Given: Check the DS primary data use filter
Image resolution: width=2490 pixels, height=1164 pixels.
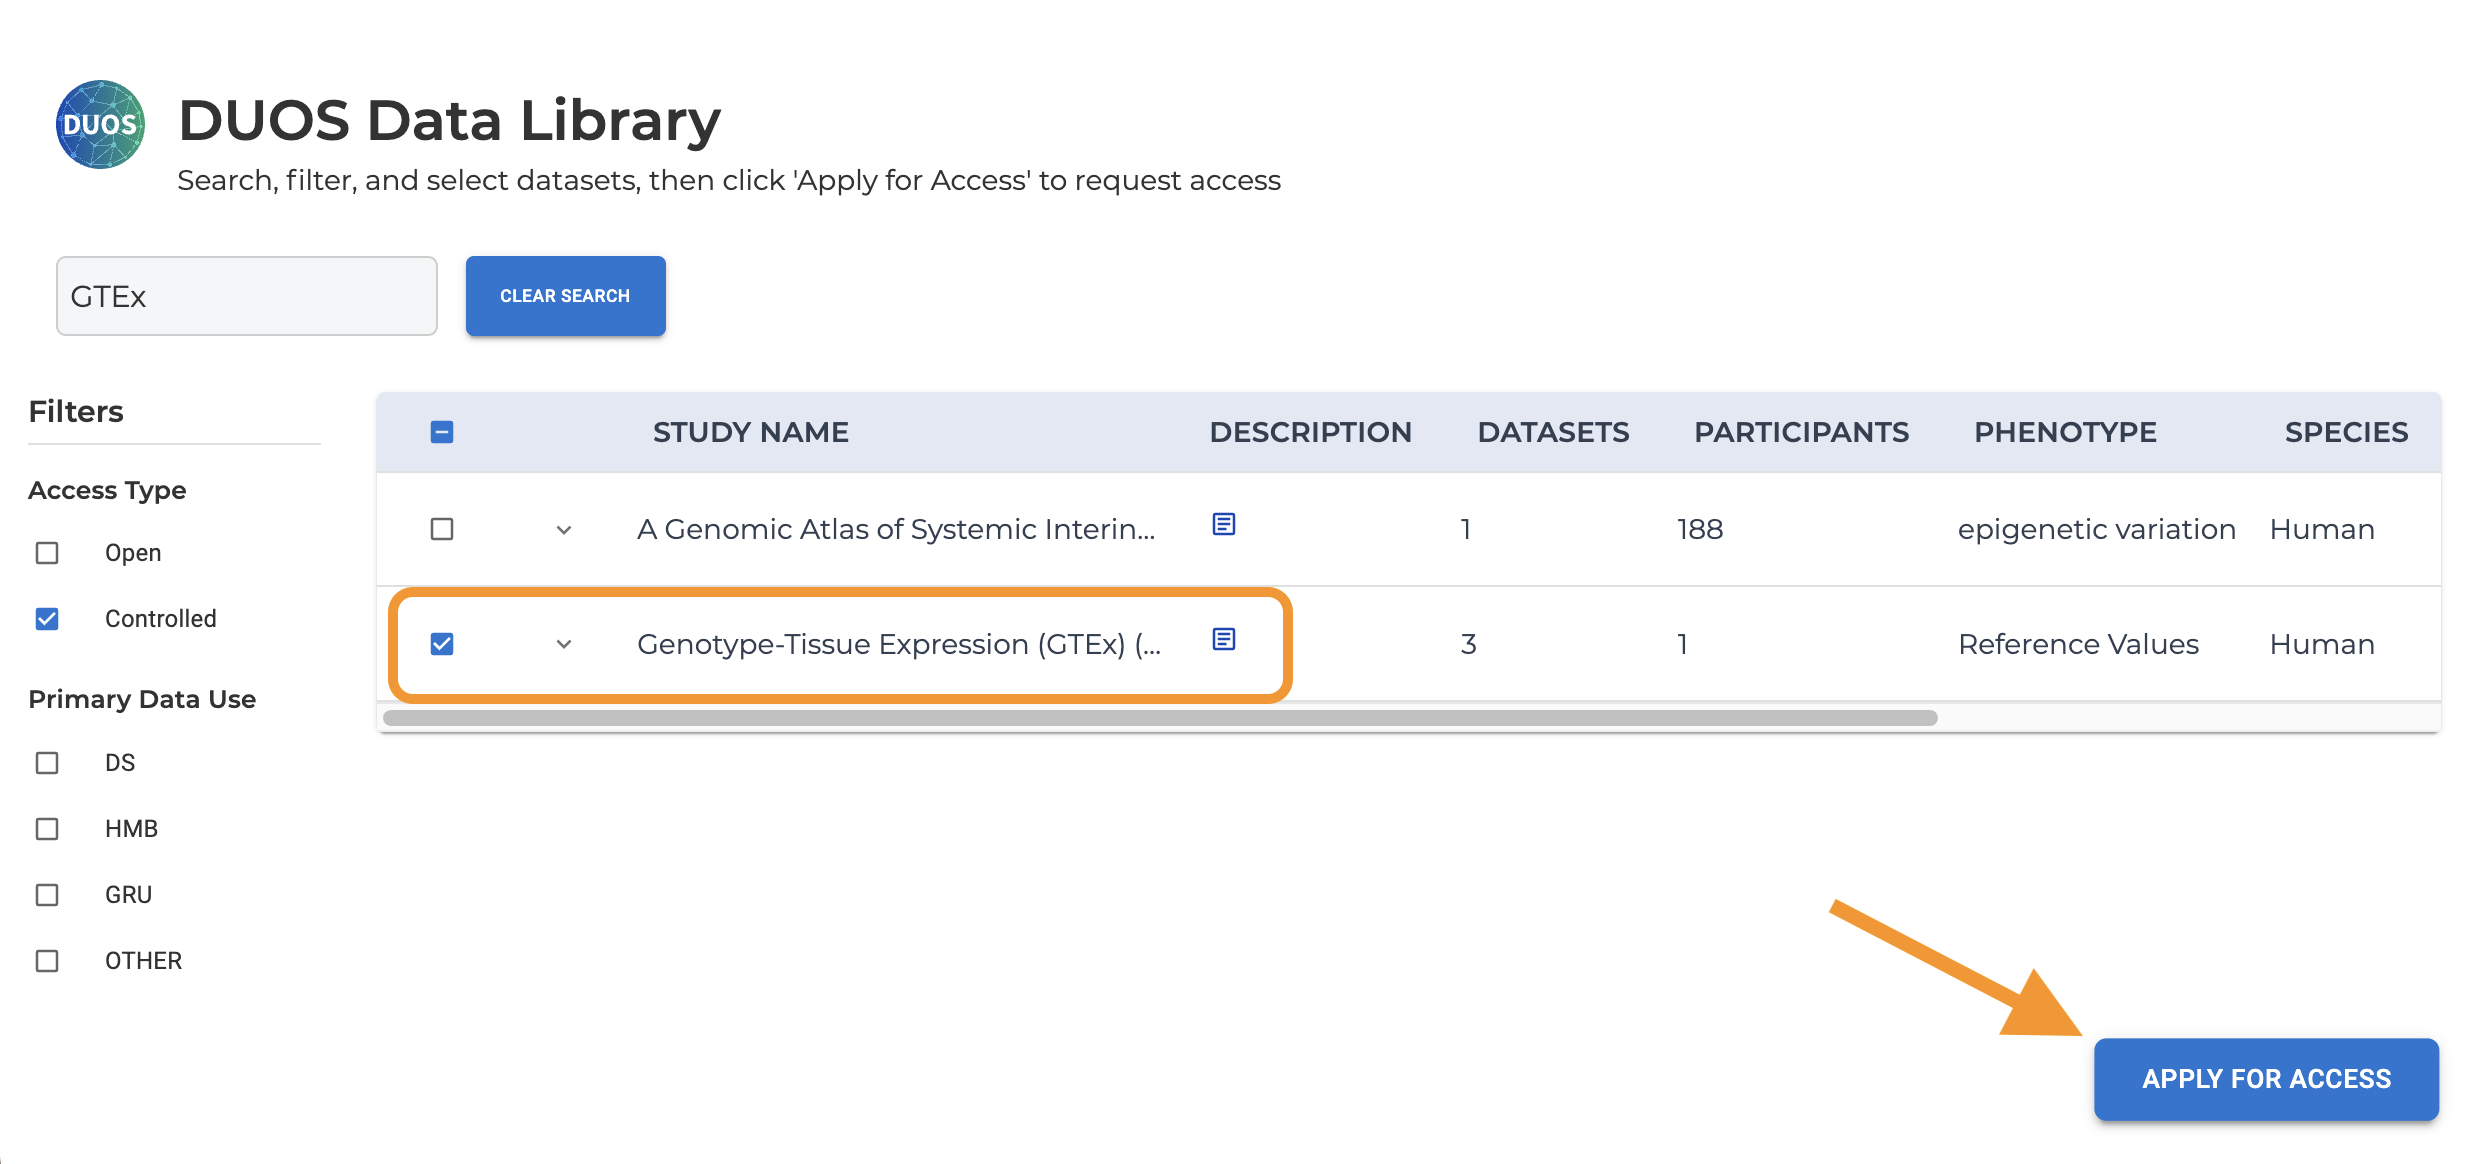Looking at the screenshot, I should point(47,763).
